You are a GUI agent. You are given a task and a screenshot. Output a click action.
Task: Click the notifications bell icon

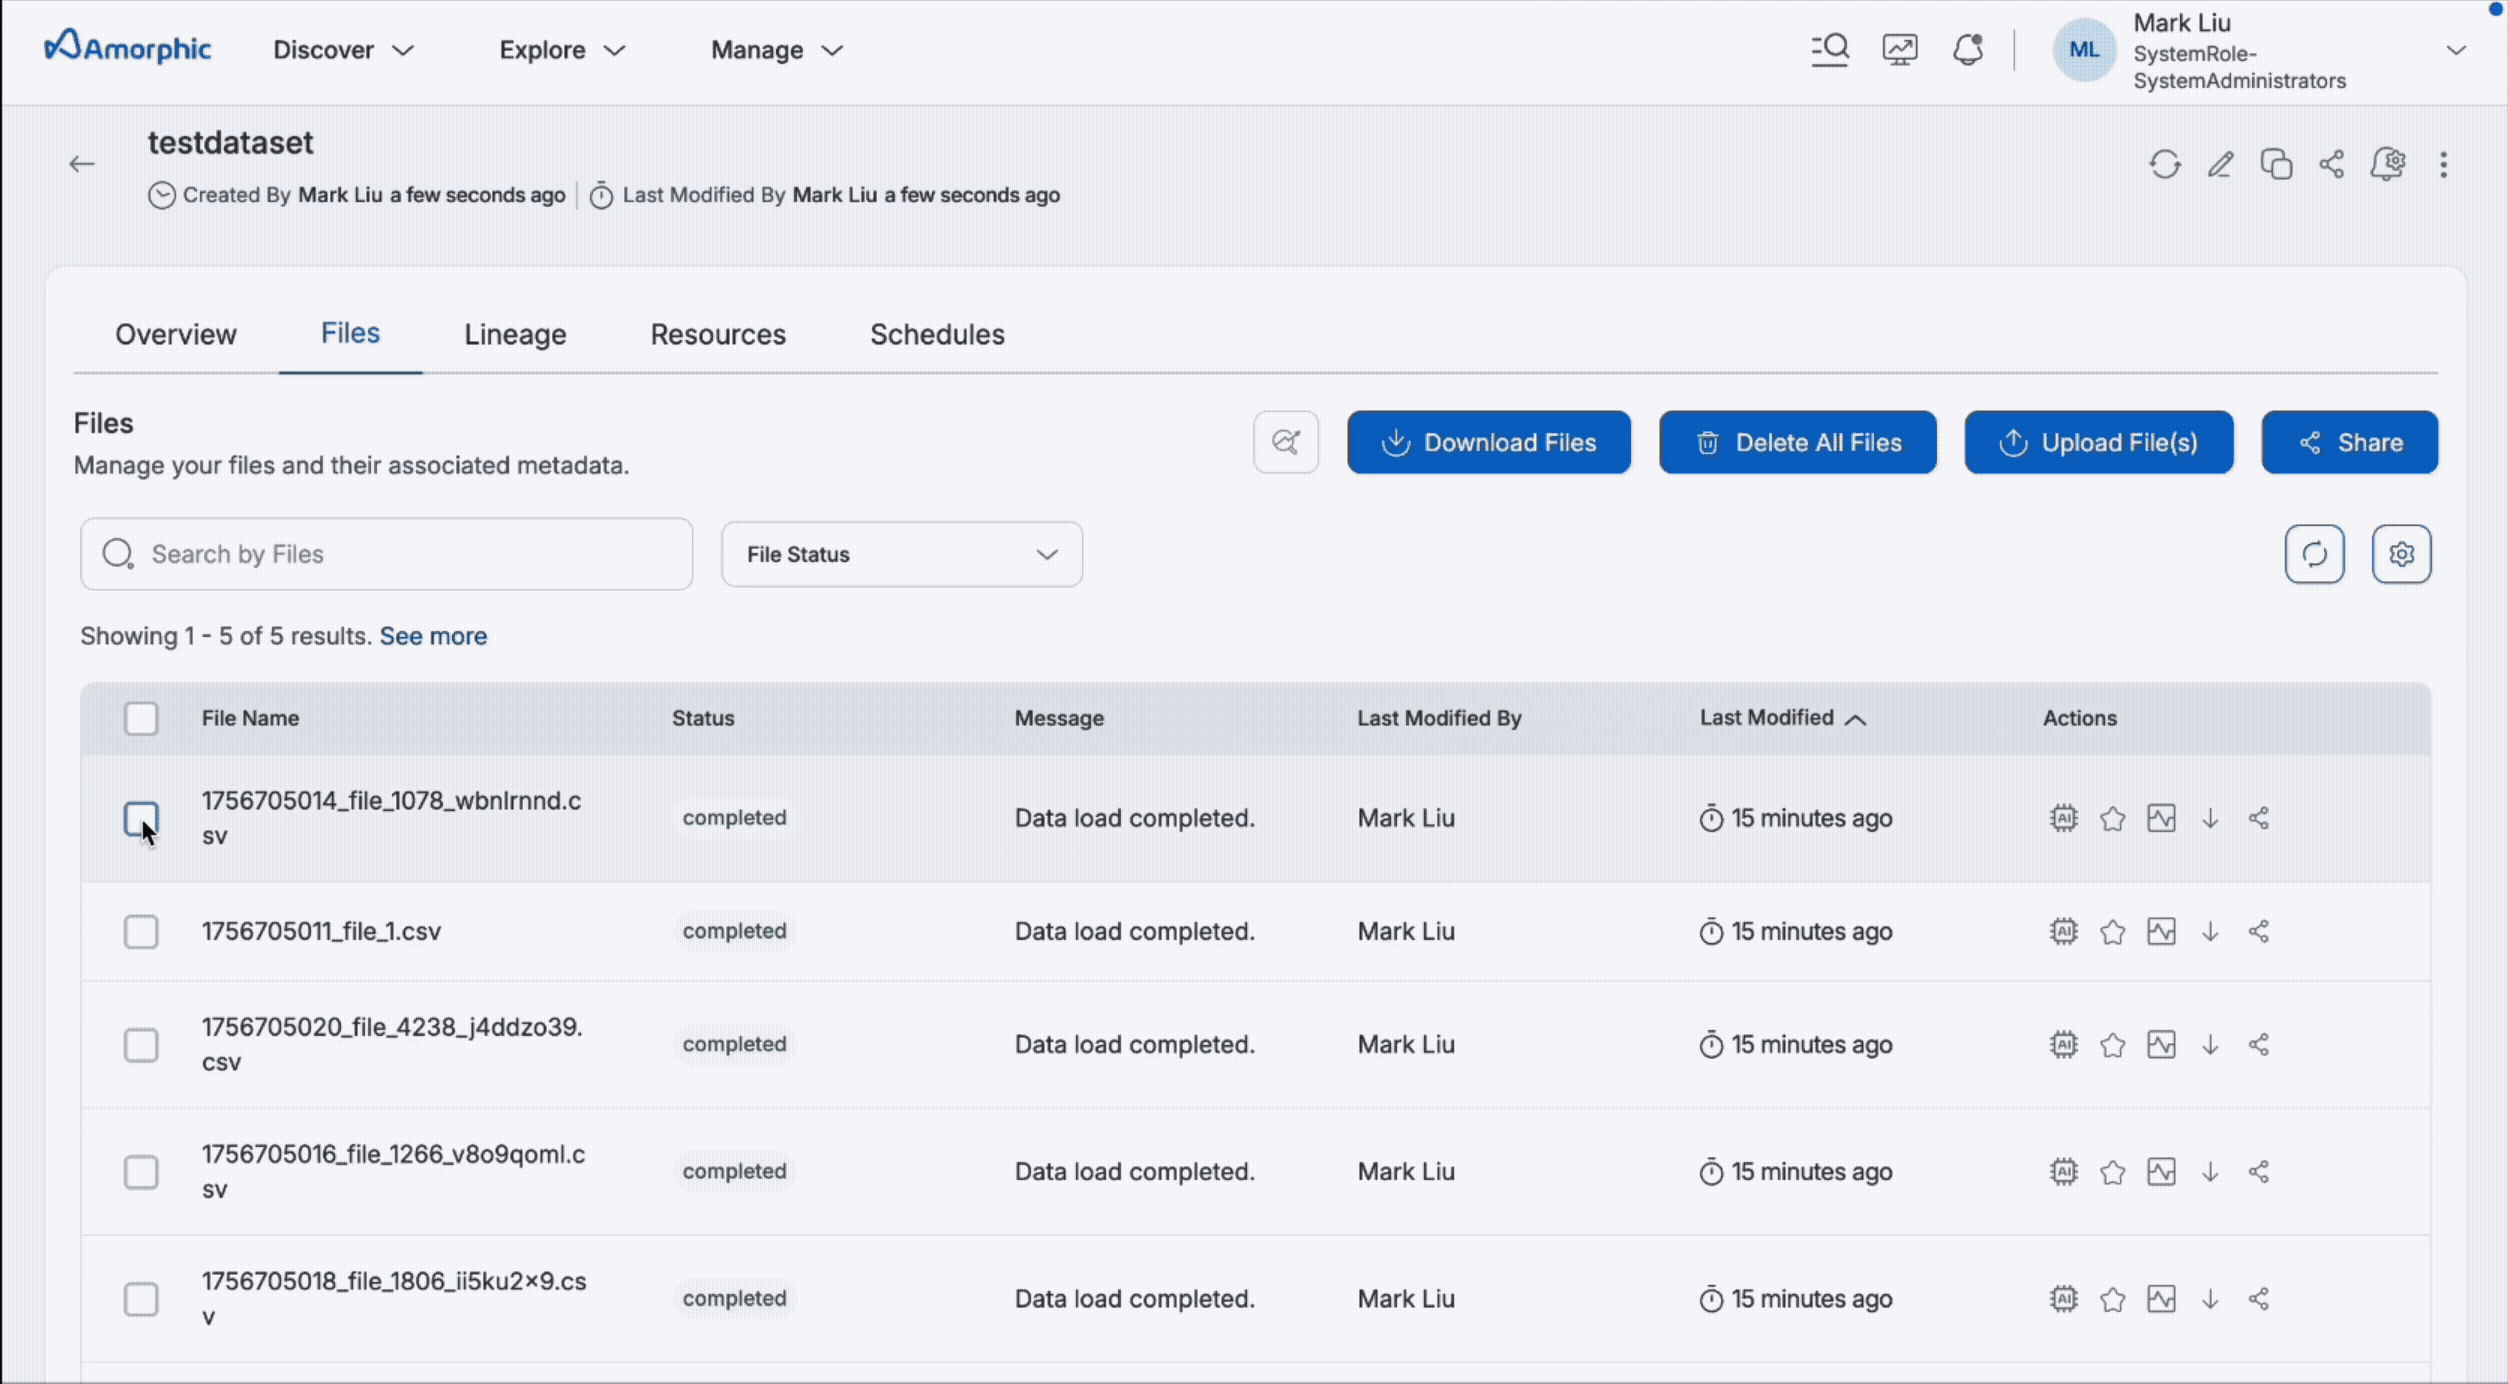(x=1968, y=50)
